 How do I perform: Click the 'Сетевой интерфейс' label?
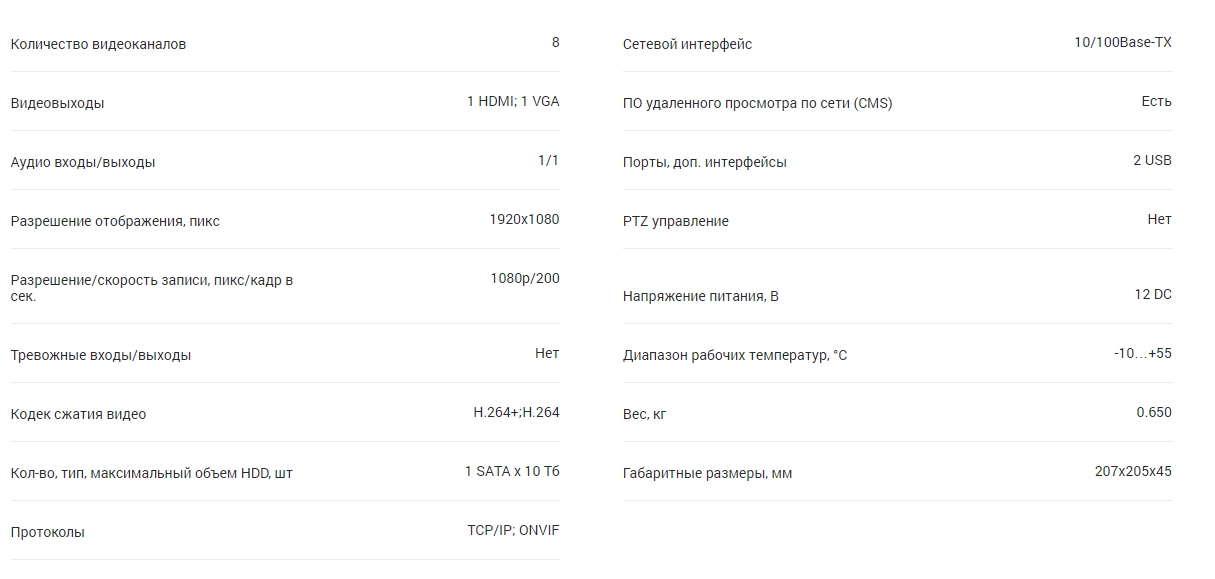click(x=687, y=44)
